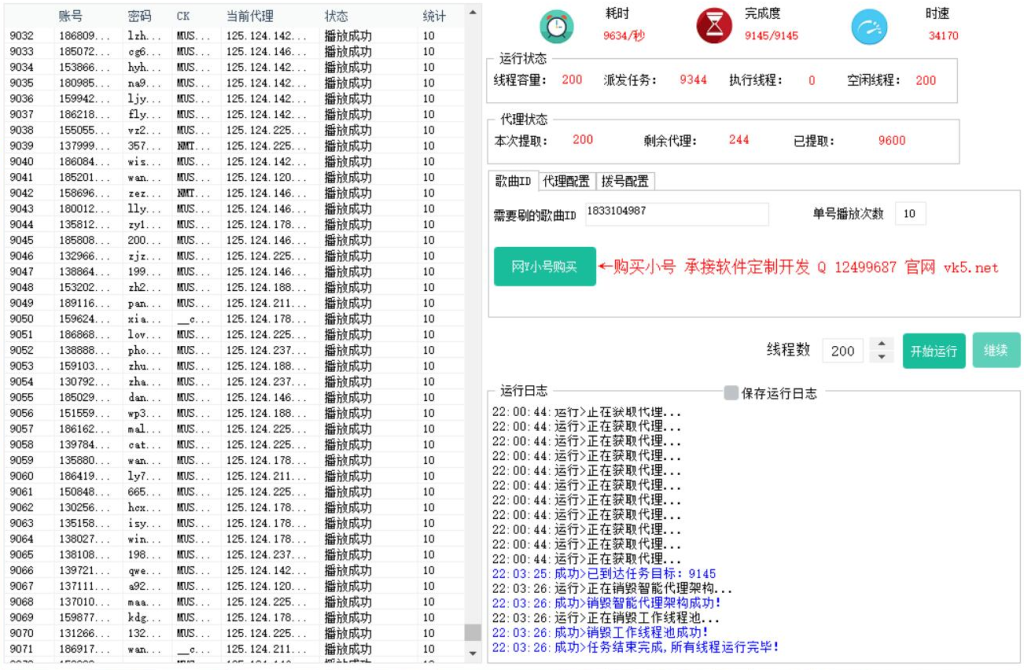Click the 需要刷的歌曲ID input field
This screenshot has height=670, width=1024.
(676, 213)
